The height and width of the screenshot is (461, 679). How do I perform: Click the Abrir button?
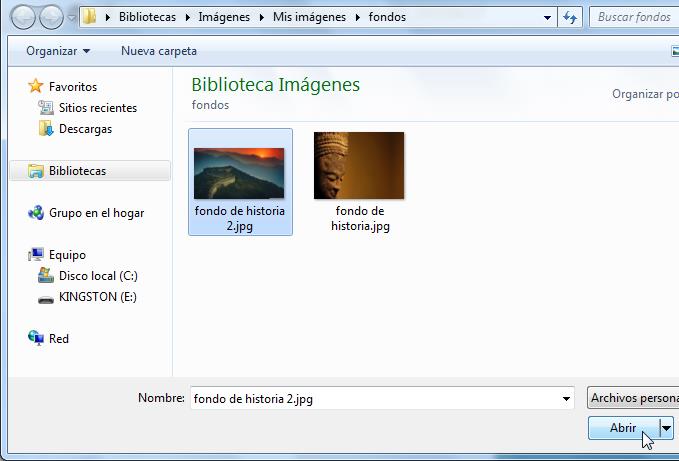623,427
